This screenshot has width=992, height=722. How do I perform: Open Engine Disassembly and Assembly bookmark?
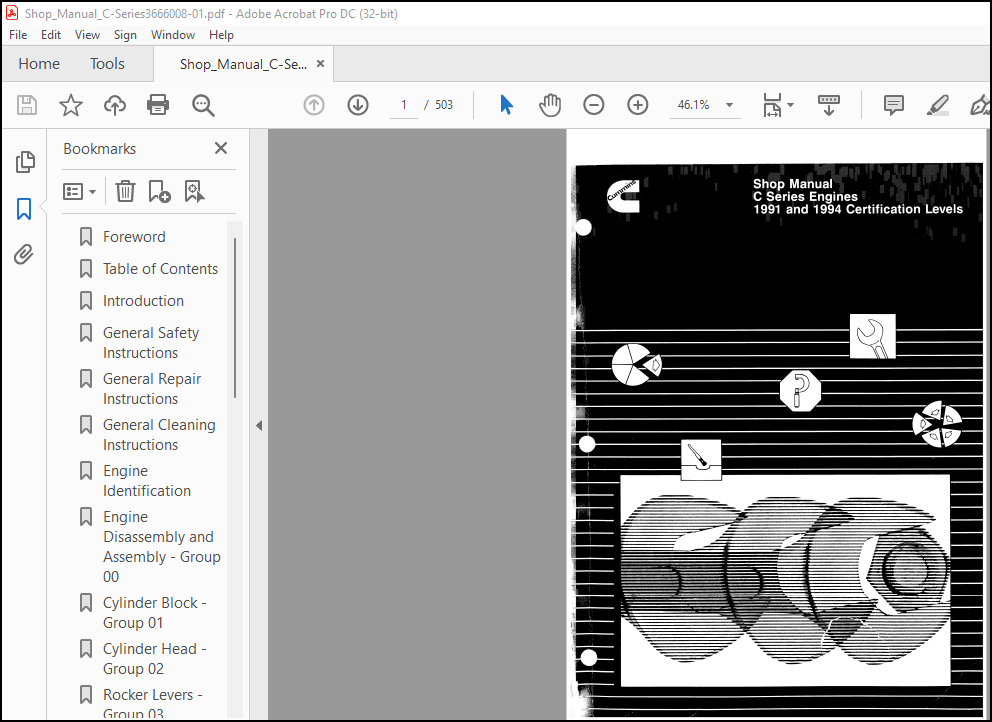tap(161, 547)
